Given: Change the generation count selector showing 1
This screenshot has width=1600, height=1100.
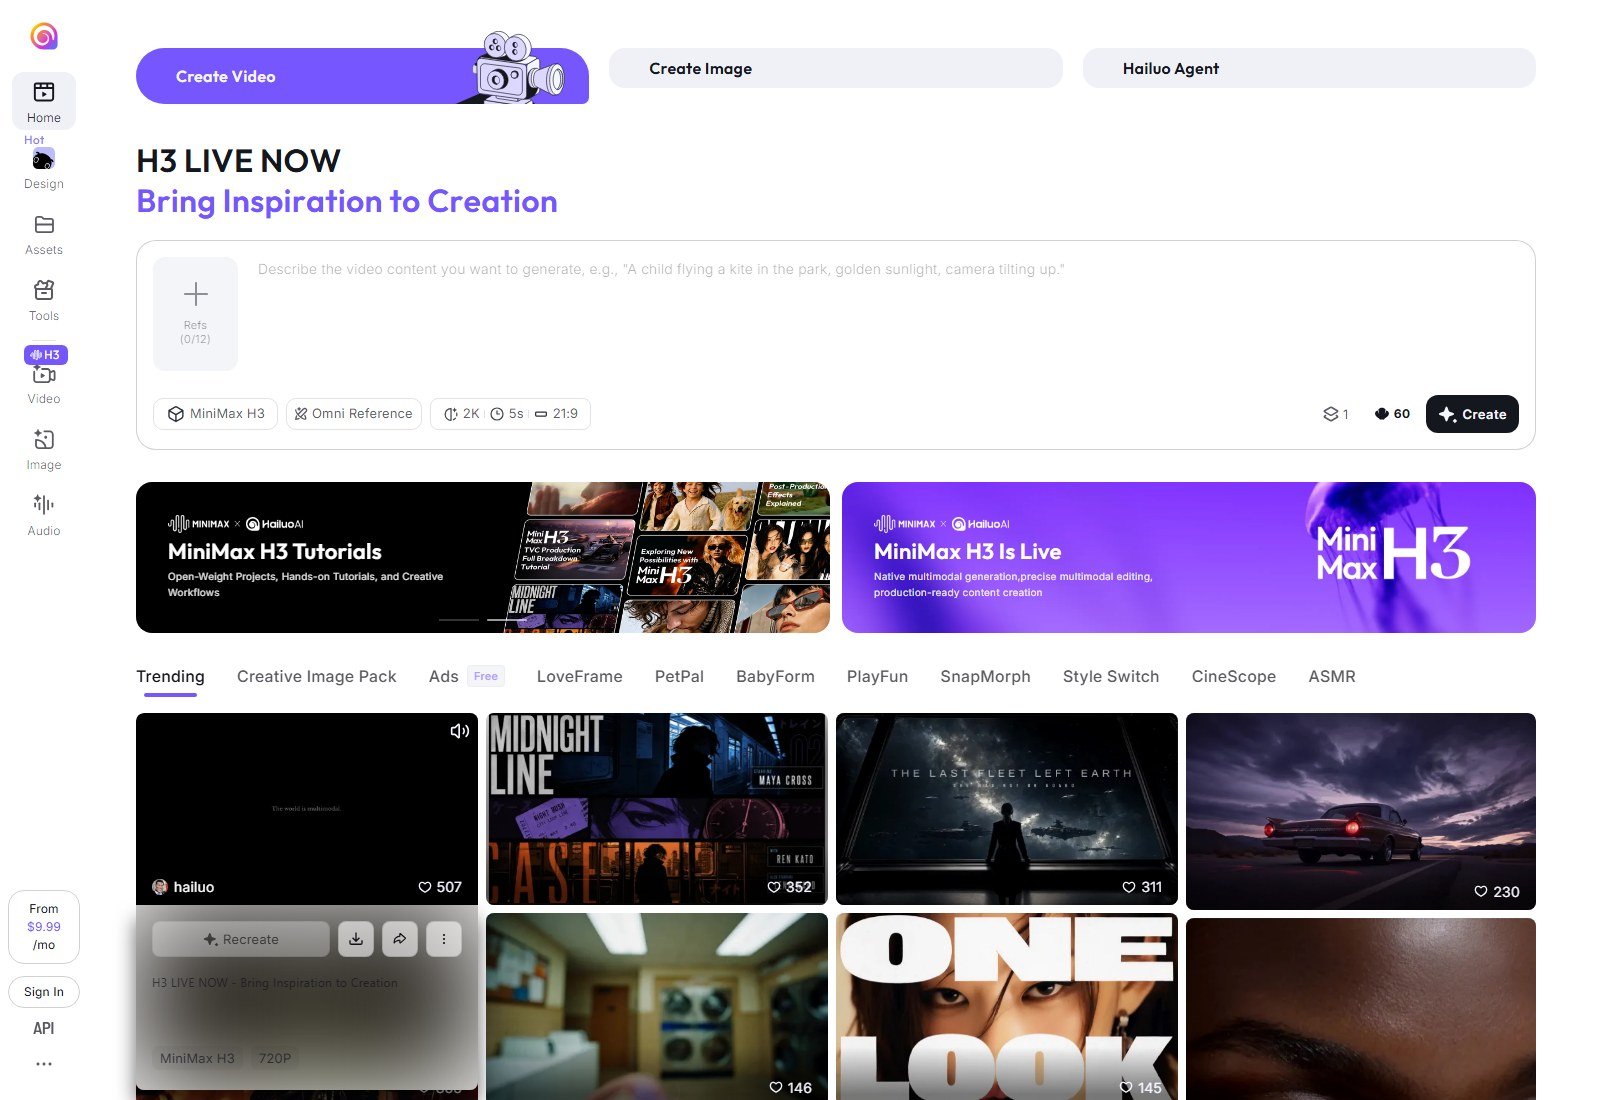Looking at the screenshot, I should (1336, 414).
